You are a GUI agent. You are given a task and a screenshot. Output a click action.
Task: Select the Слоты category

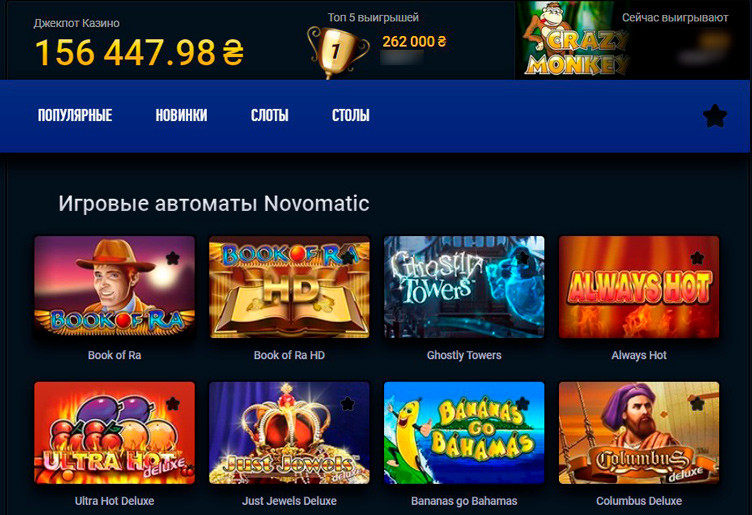tap(270, 116)
